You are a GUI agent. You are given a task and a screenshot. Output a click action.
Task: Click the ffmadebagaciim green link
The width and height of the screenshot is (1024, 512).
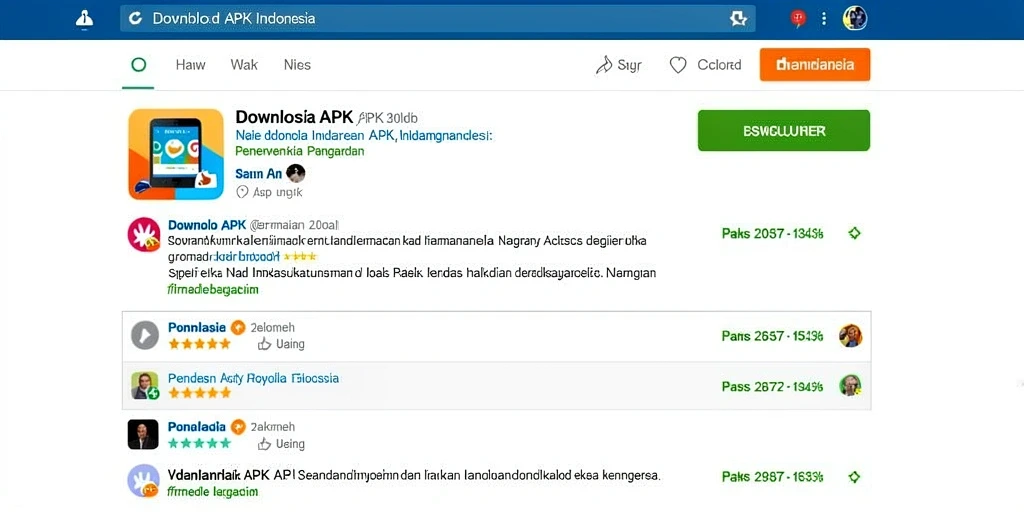[213, 289]
